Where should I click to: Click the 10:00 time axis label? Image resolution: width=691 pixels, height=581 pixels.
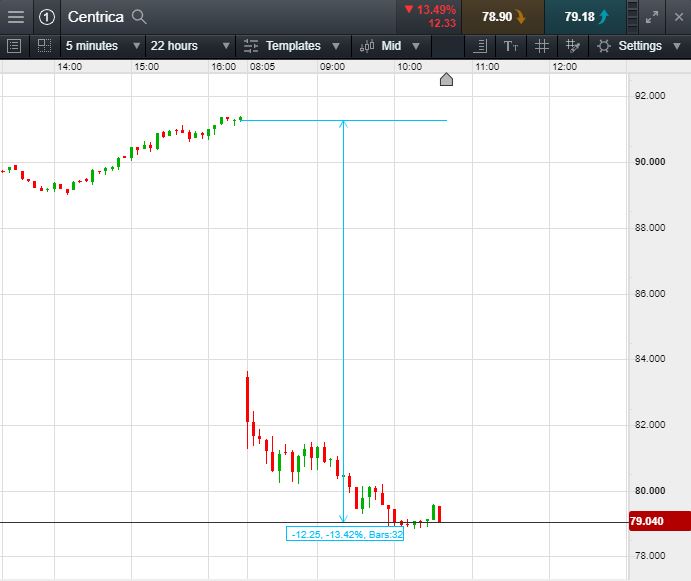pyautogui.click(x=409, y=67)
